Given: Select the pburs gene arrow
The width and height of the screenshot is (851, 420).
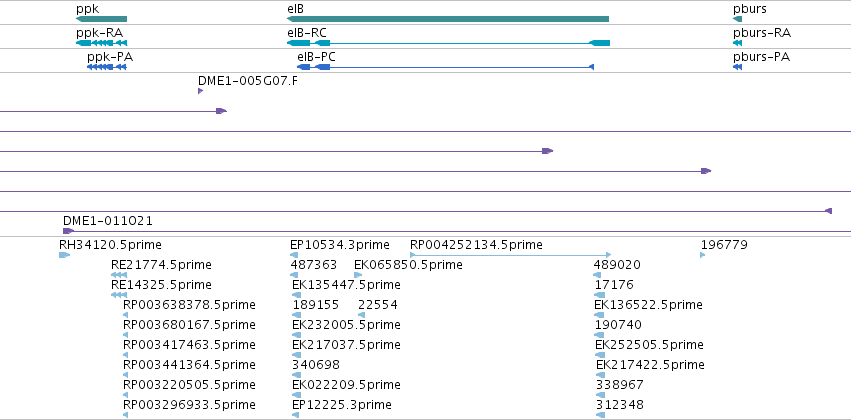Looking at the screenshot, I should pos(737,19).
